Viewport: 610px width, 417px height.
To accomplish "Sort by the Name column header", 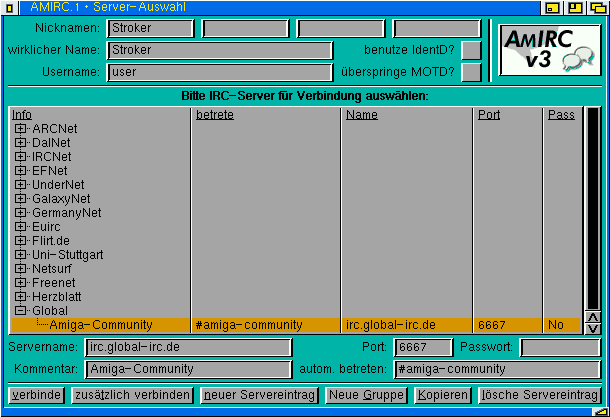I will point(362,115).
